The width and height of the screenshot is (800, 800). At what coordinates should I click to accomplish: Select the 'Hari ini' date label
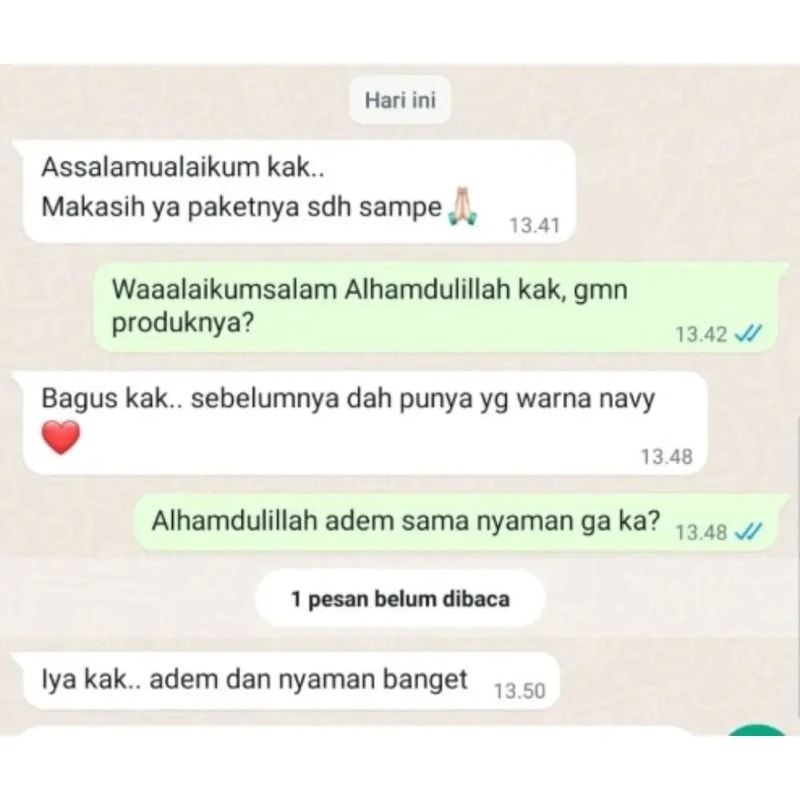(400, 100)
